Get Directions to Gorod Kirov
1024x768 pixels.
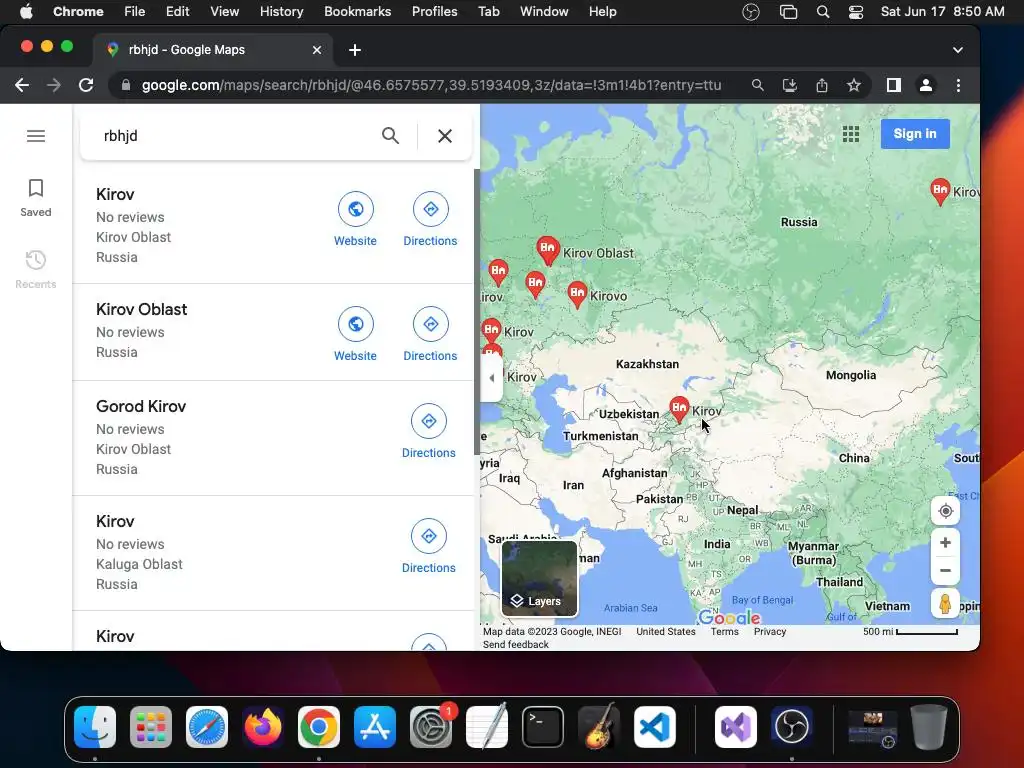click(429, 431)
